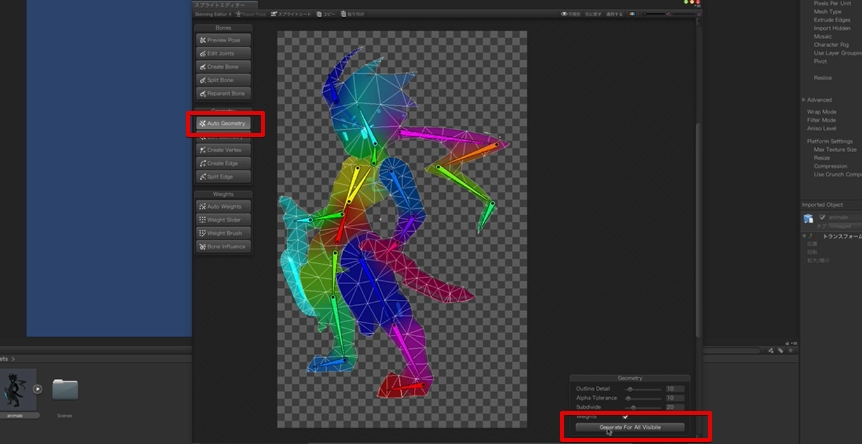The image size is (862, 445).
Task: Click the Compression label in Inspector
Action: pyautogui.click(x=830, y=166)
